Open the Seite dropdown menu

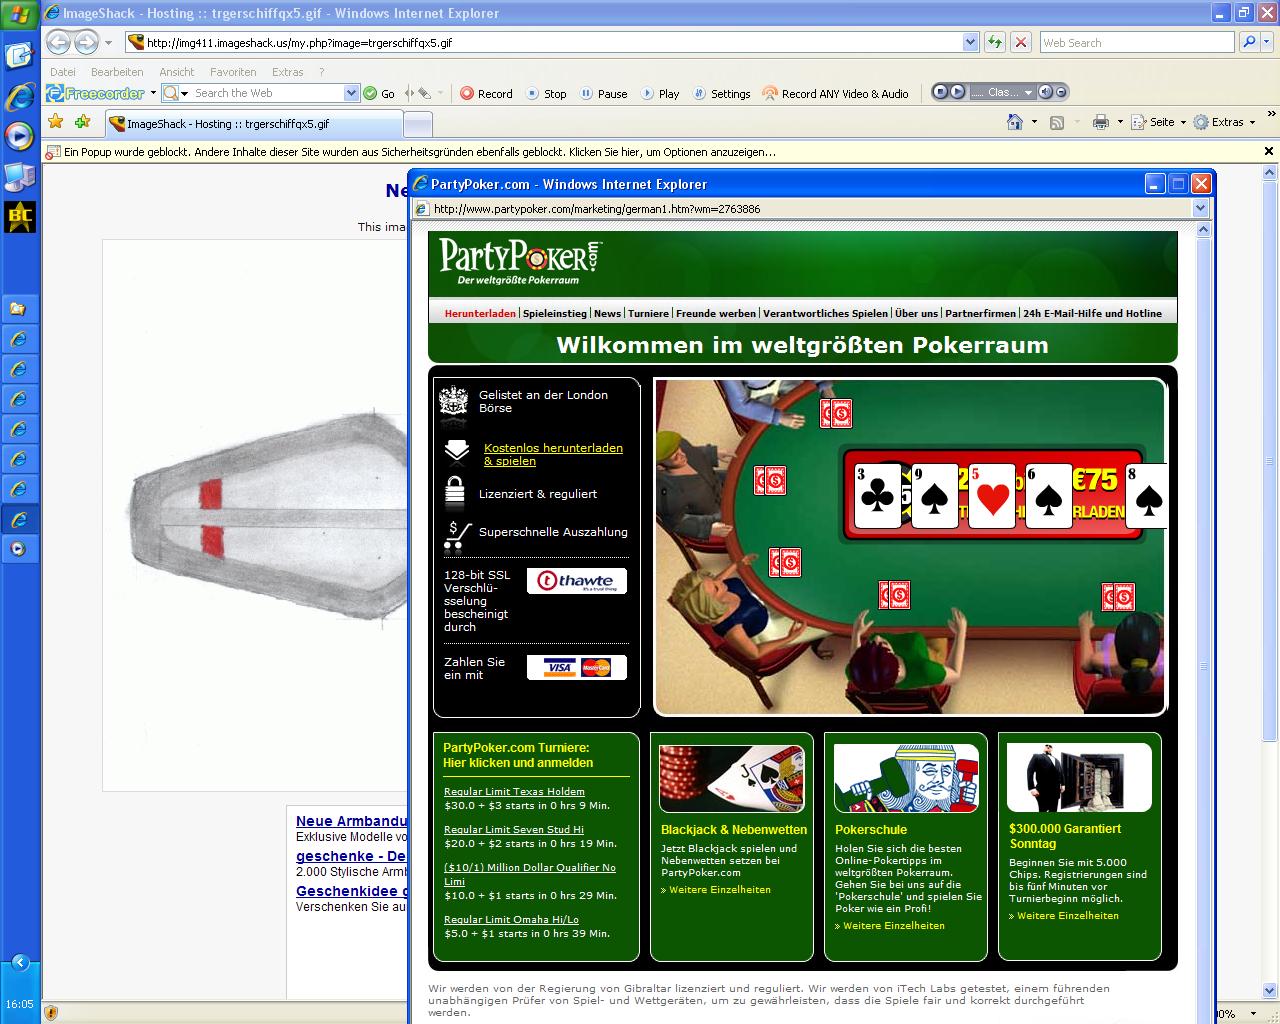tap(1161, 122)
